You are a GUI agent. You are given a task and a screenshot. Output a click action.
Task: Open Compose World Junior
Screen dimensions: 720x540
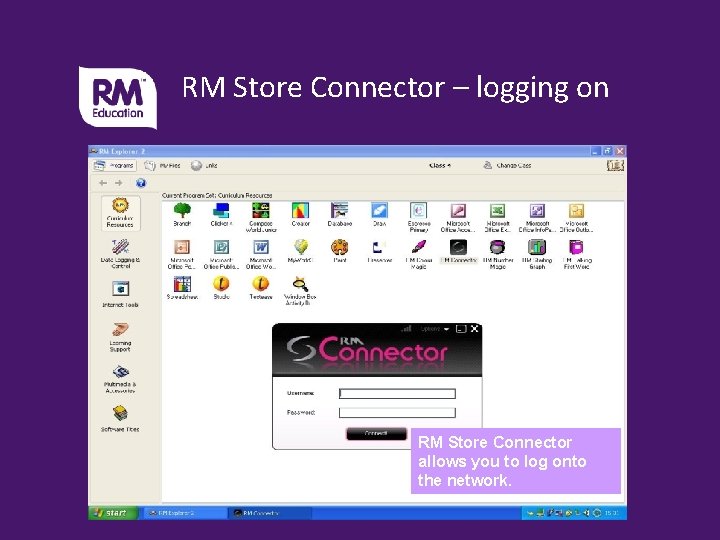[x=261, y=218]
